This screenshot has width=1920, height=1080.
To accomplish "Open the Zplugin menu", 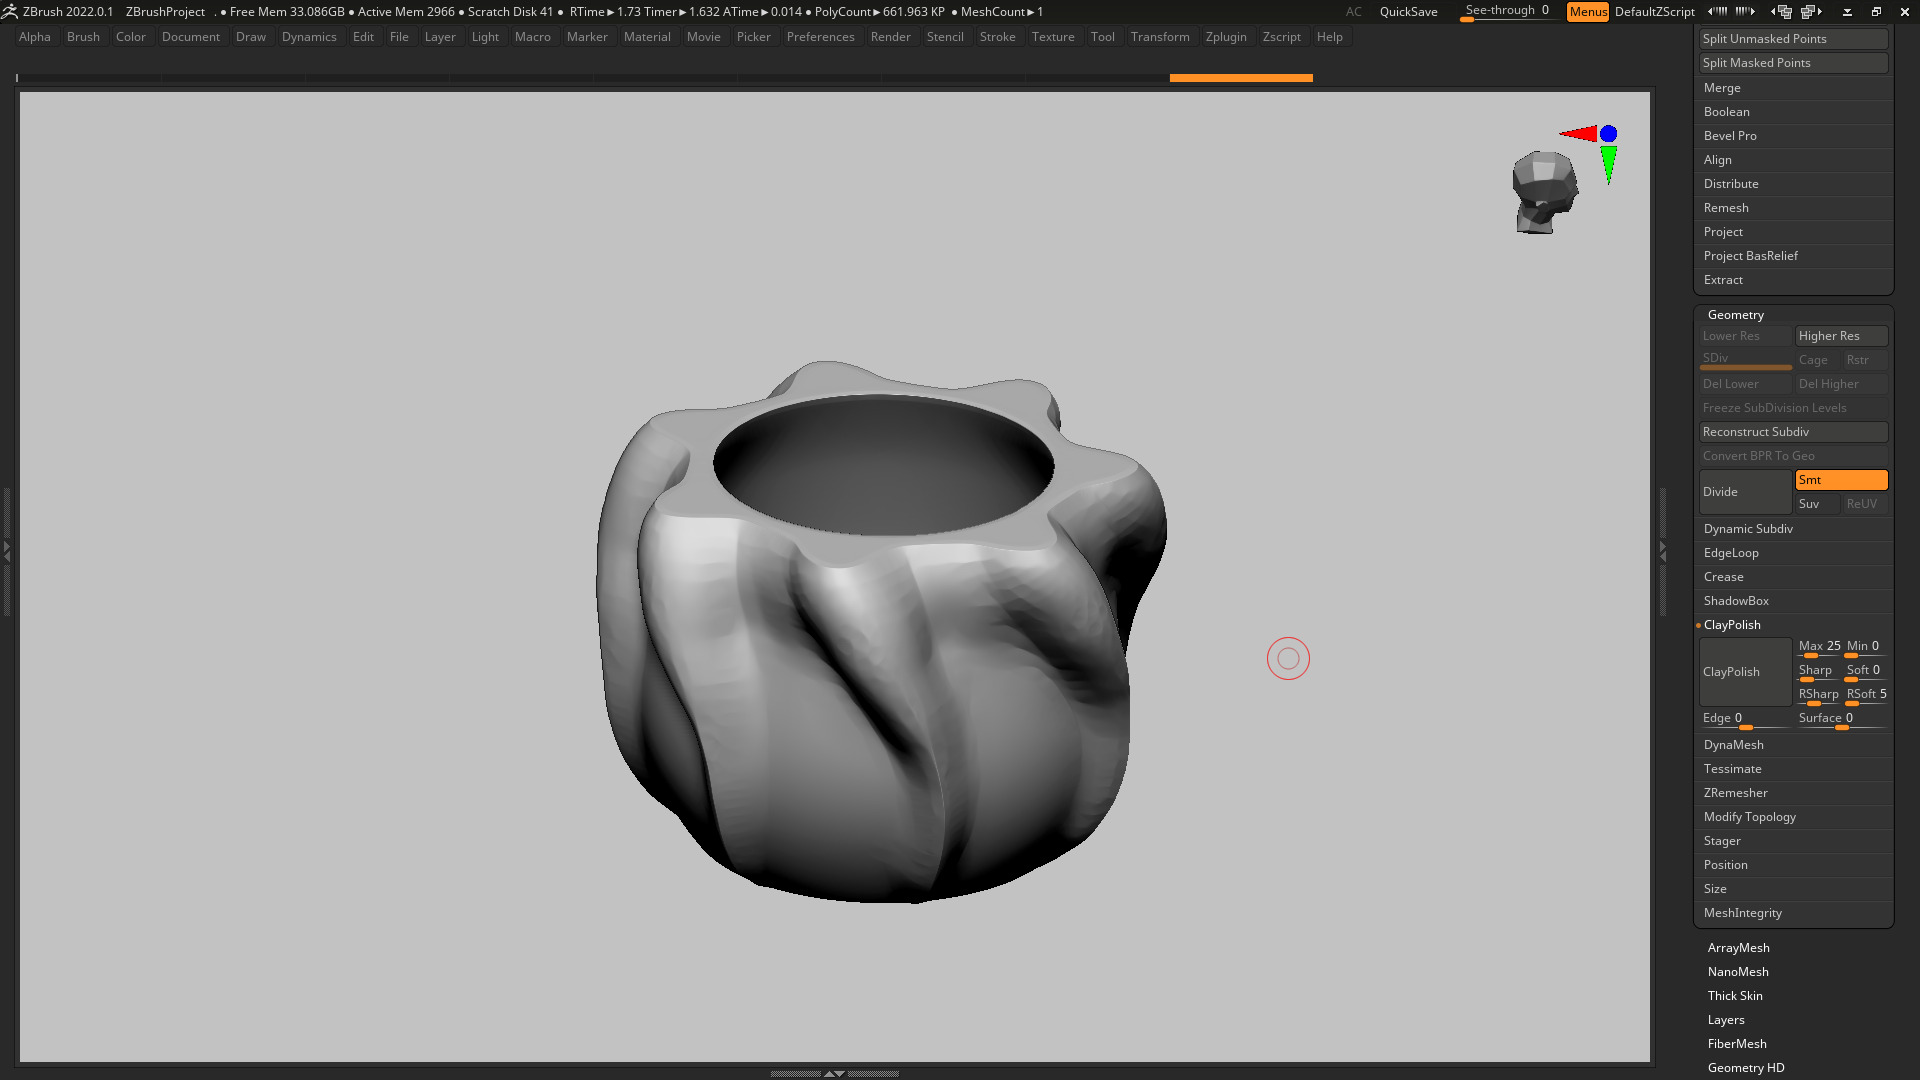I will tap(1226, 37).
